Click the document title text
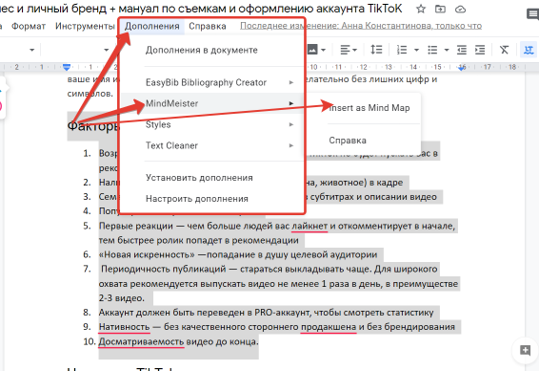This screenshot has width=539, height=371. 201,8
